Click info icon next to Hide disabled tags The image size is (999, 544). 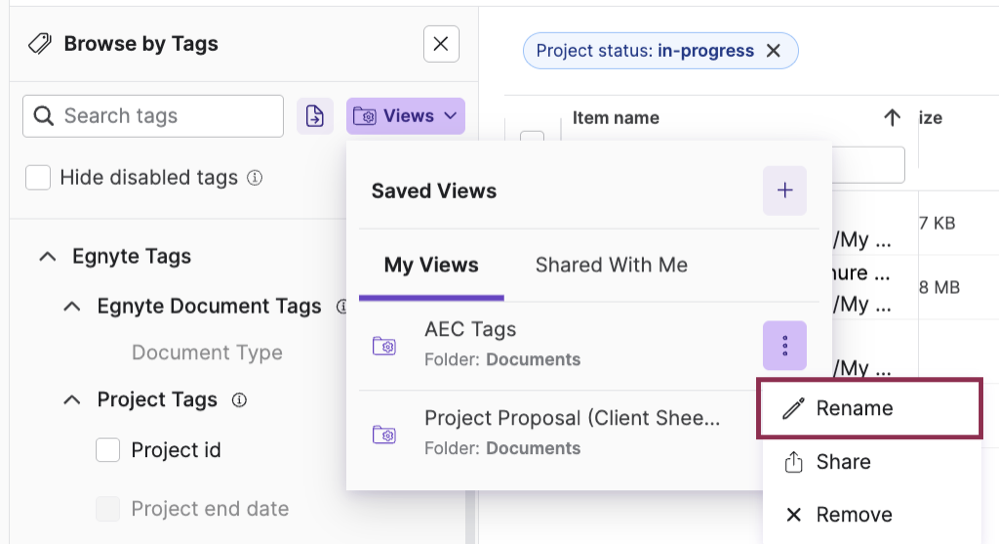pos(255,178)
